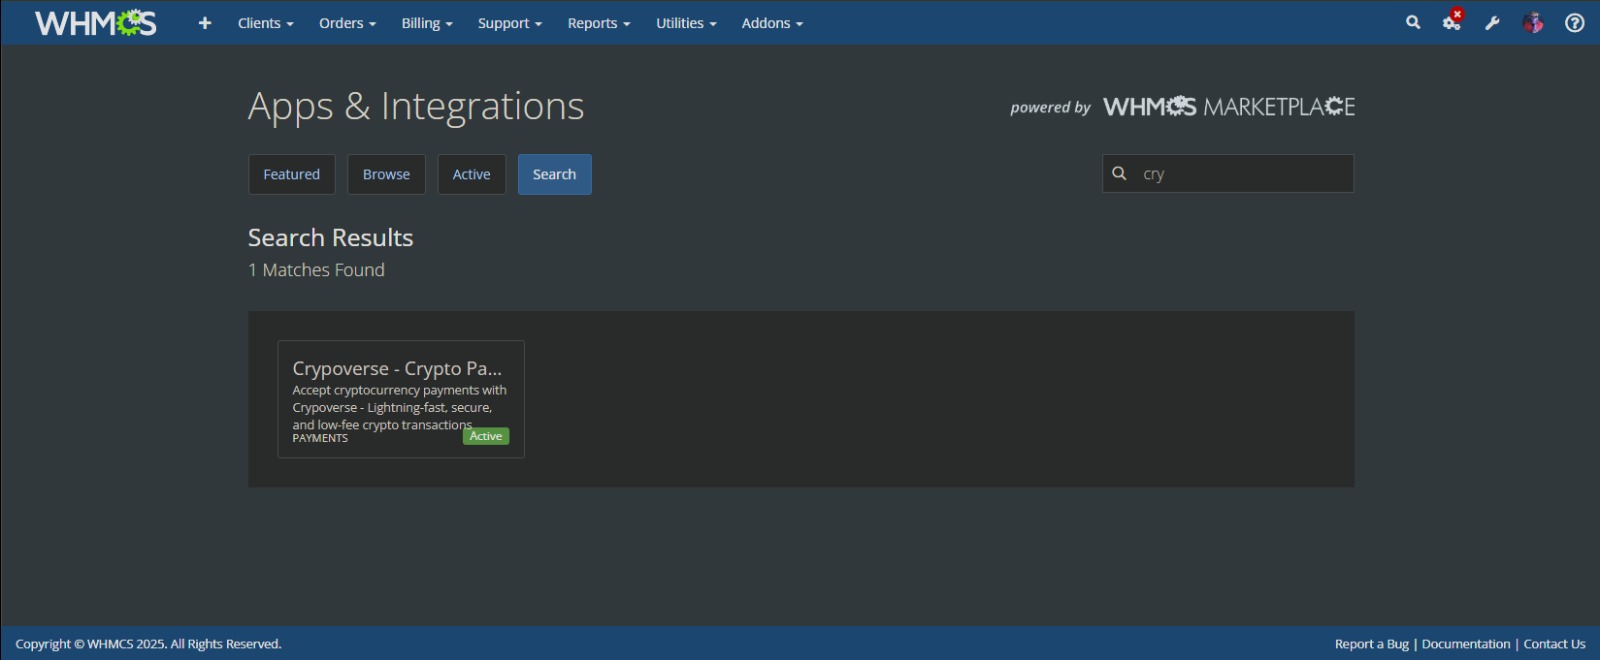Click the plus quick-add icon
Viewport: 1600px width, 660px height.
(x=205, y=23)
